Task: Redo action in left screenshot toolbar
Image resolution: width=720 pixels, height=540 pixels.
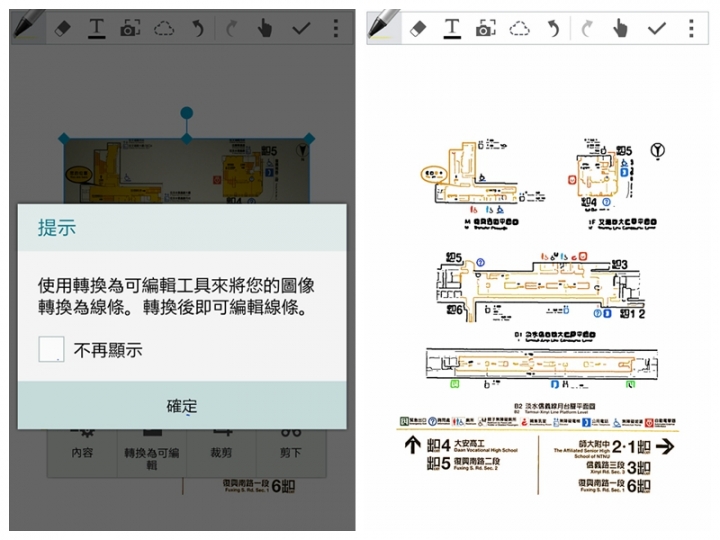Action: (x=231, y=29)
